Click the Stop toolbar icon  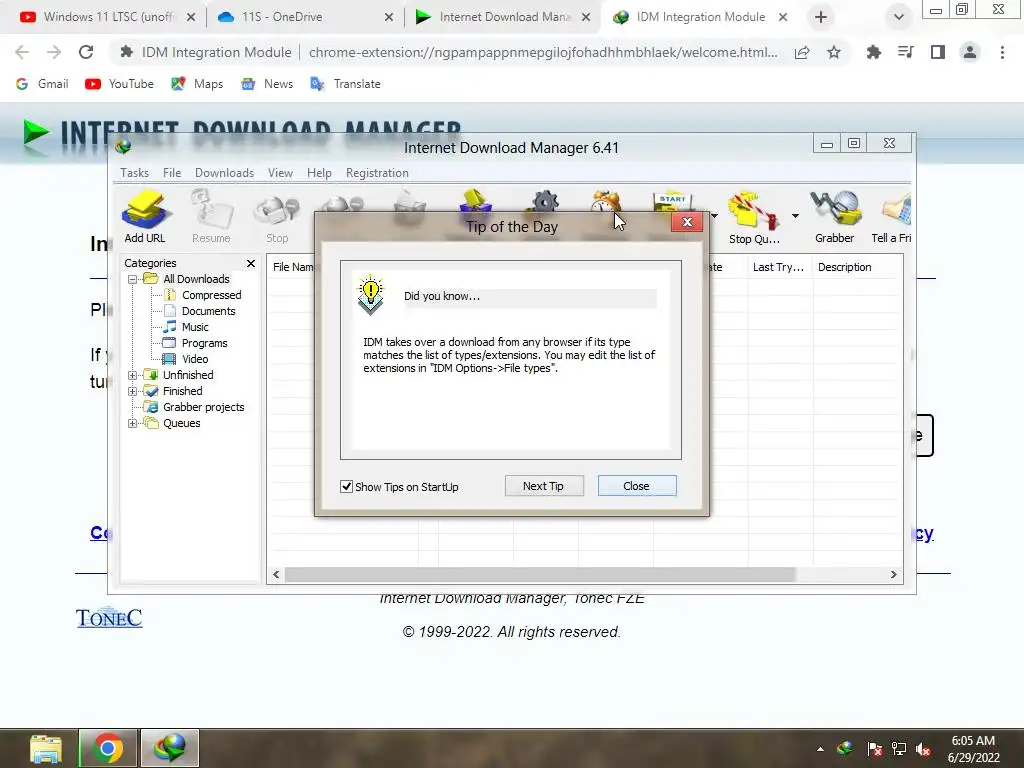coord(277,217)
